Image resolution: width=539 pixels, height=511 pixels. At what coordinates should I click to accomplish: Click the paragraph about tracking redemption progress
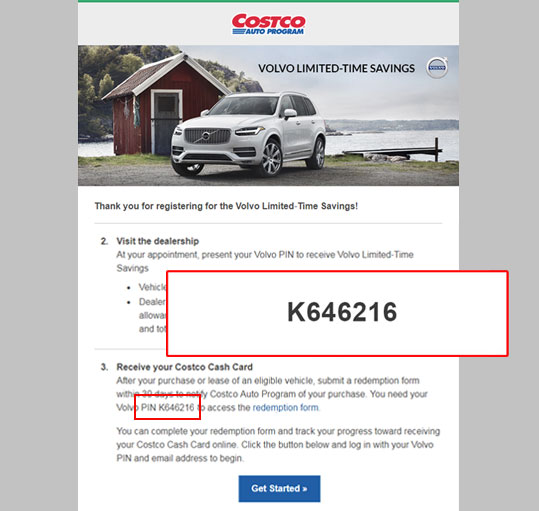[x=278, y=445]
